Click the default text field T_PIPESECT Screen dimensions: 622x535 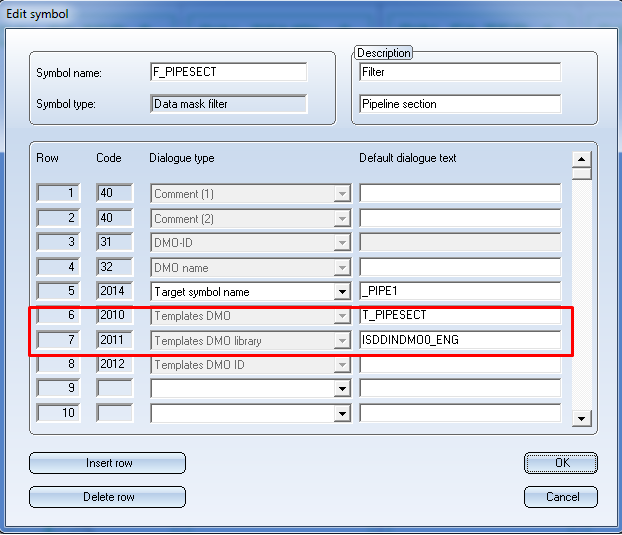(460, 316)
